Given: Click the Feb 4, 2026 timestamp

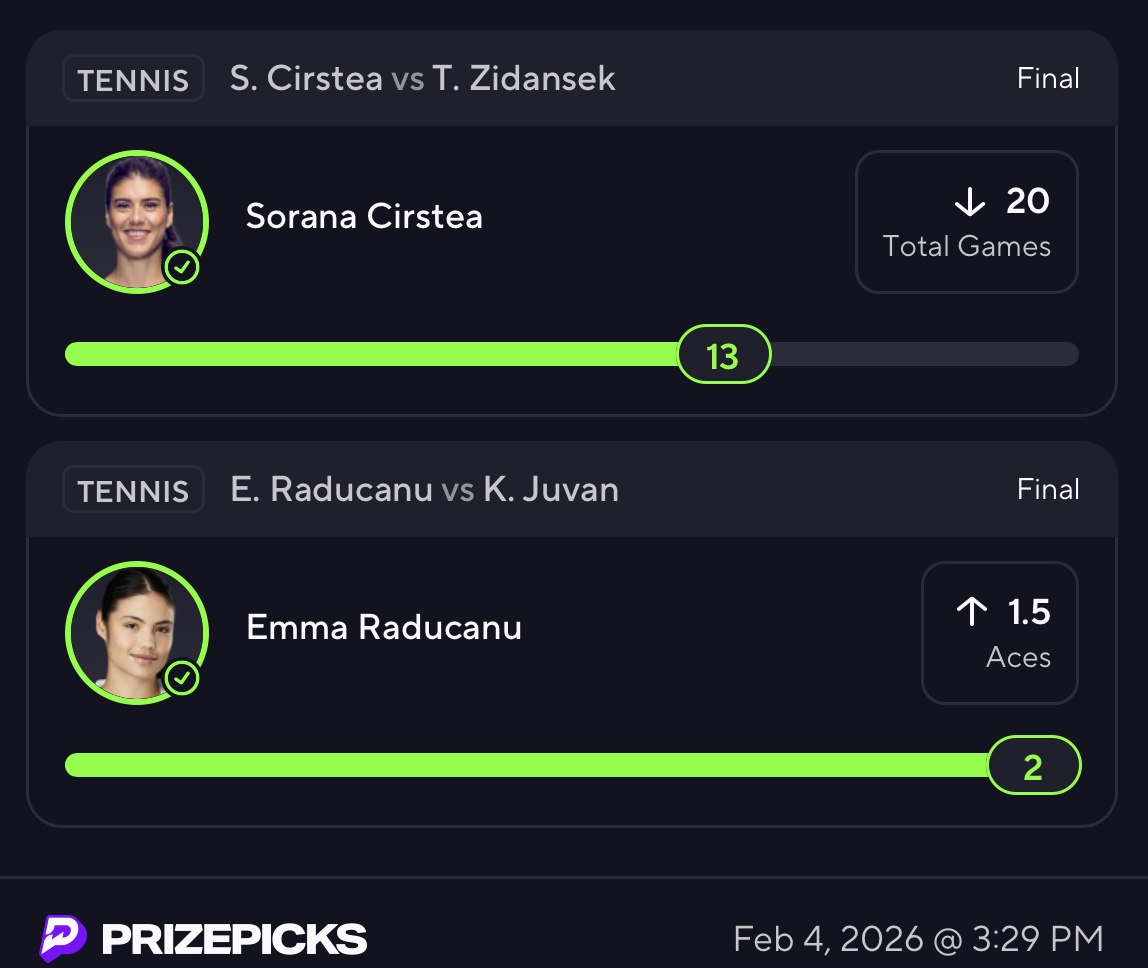Looking at the screenshot, I should click(x=917, y=939).
